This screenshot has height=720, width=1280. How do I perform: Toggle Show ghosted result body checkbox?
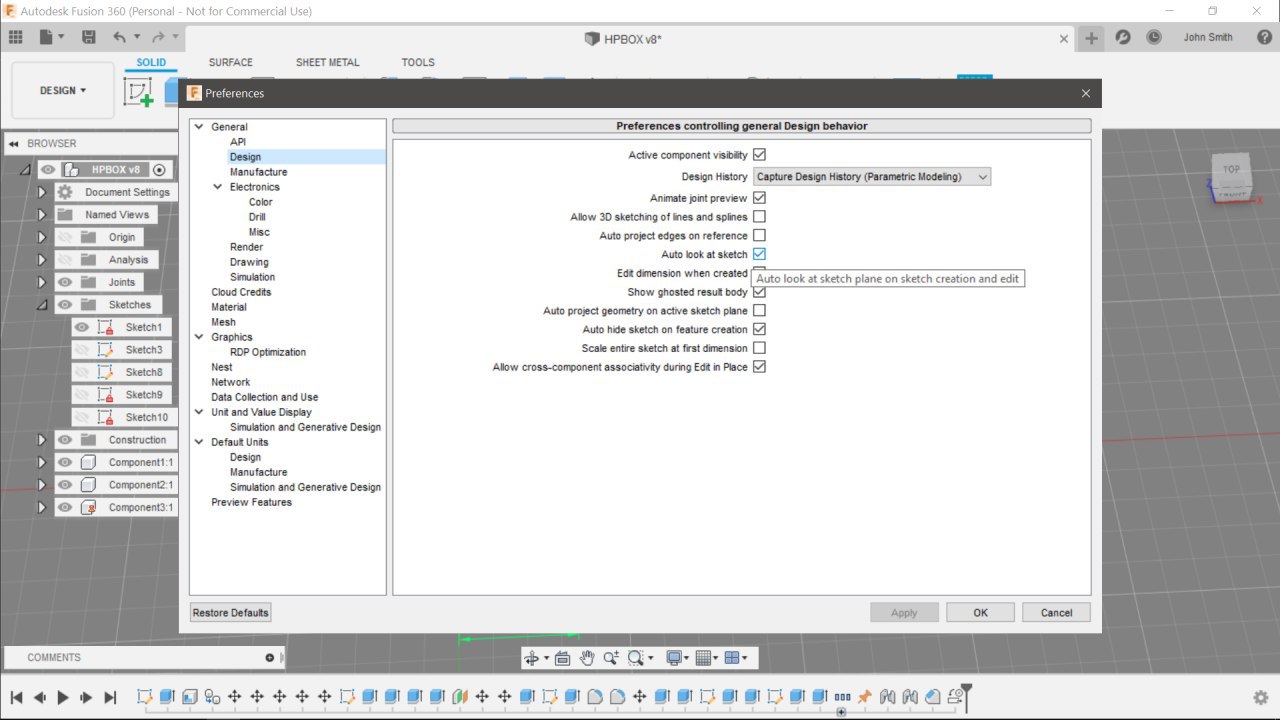click(x=759, y=292)
